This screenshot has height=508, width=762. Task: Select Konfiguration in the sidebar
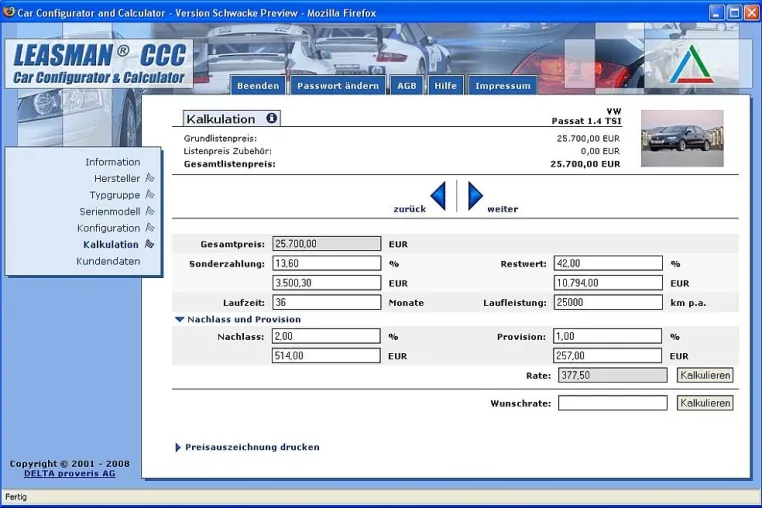[x=108, y=228]
